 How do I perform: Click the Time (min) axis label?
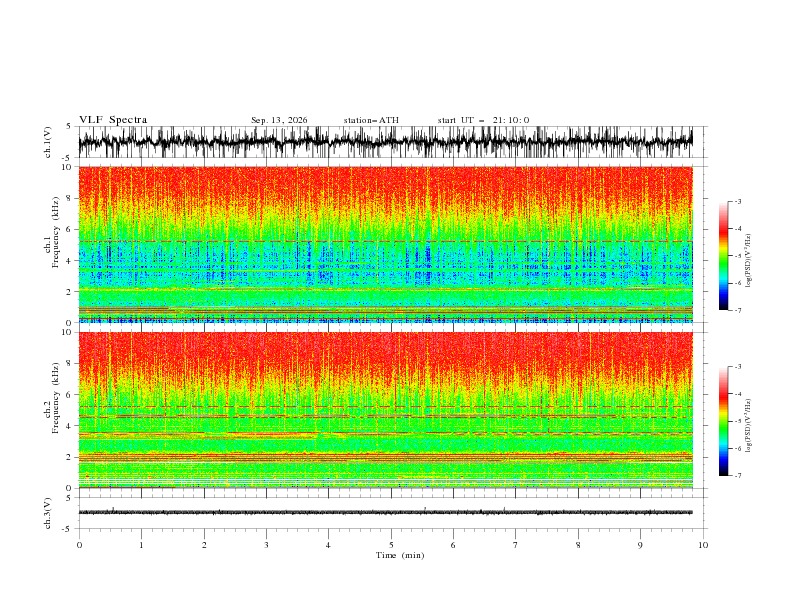[400, 555]
